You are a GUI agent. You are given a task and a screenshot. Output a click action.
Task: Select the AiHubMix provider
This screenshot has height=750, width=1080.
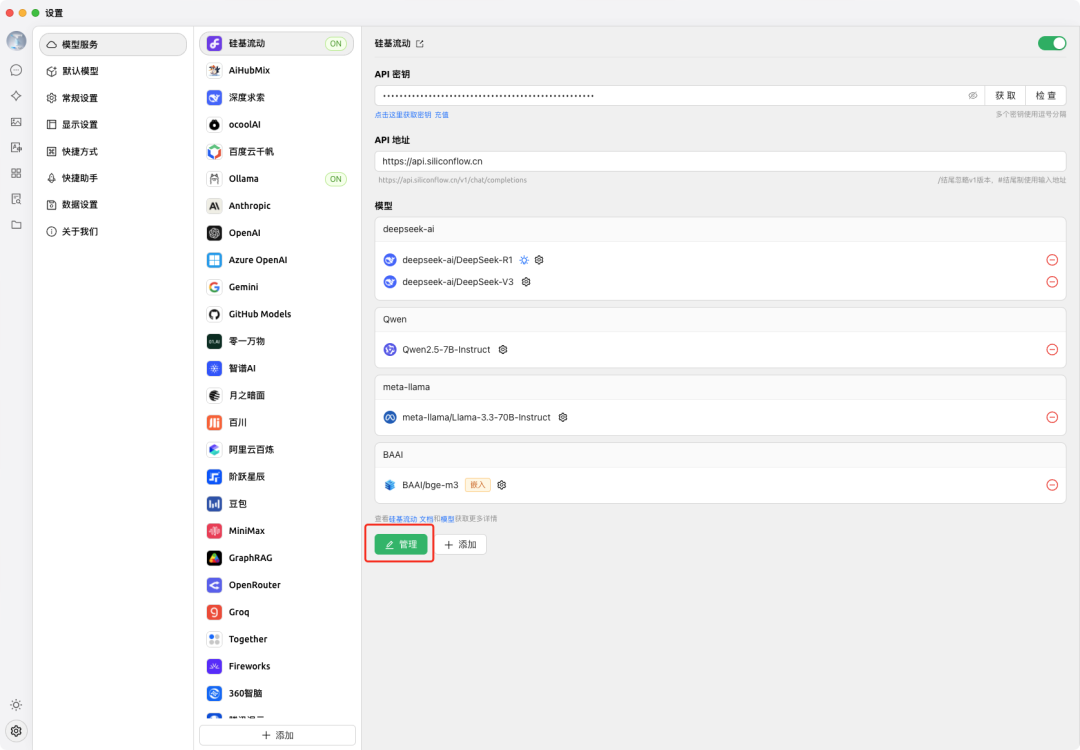click(x=277, y=70)
